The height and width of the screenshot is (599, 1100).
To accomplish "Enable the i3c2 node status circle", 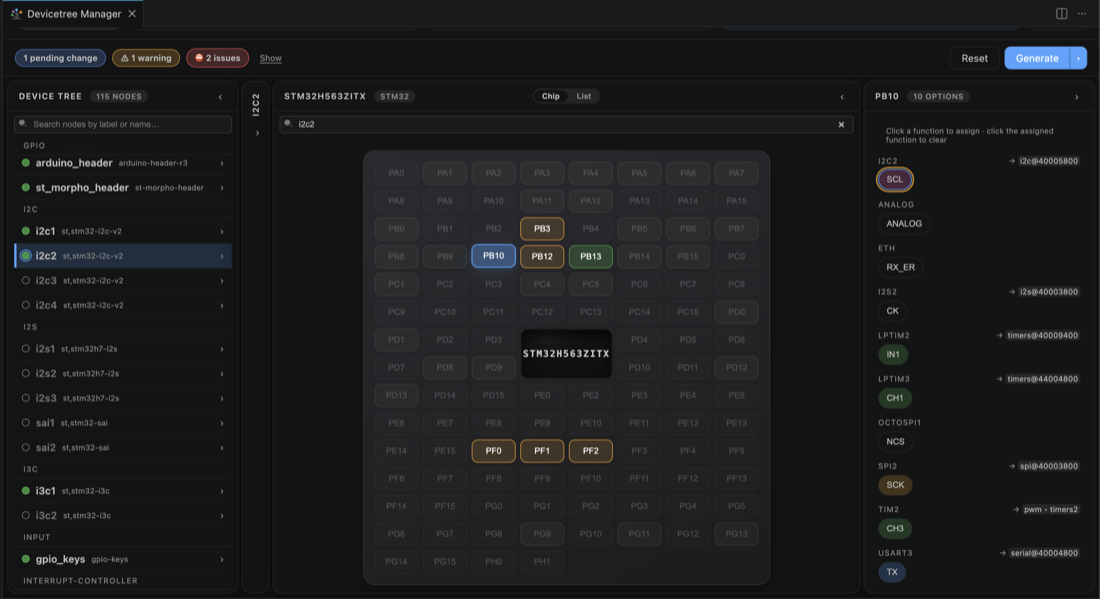I will [26, 516].
